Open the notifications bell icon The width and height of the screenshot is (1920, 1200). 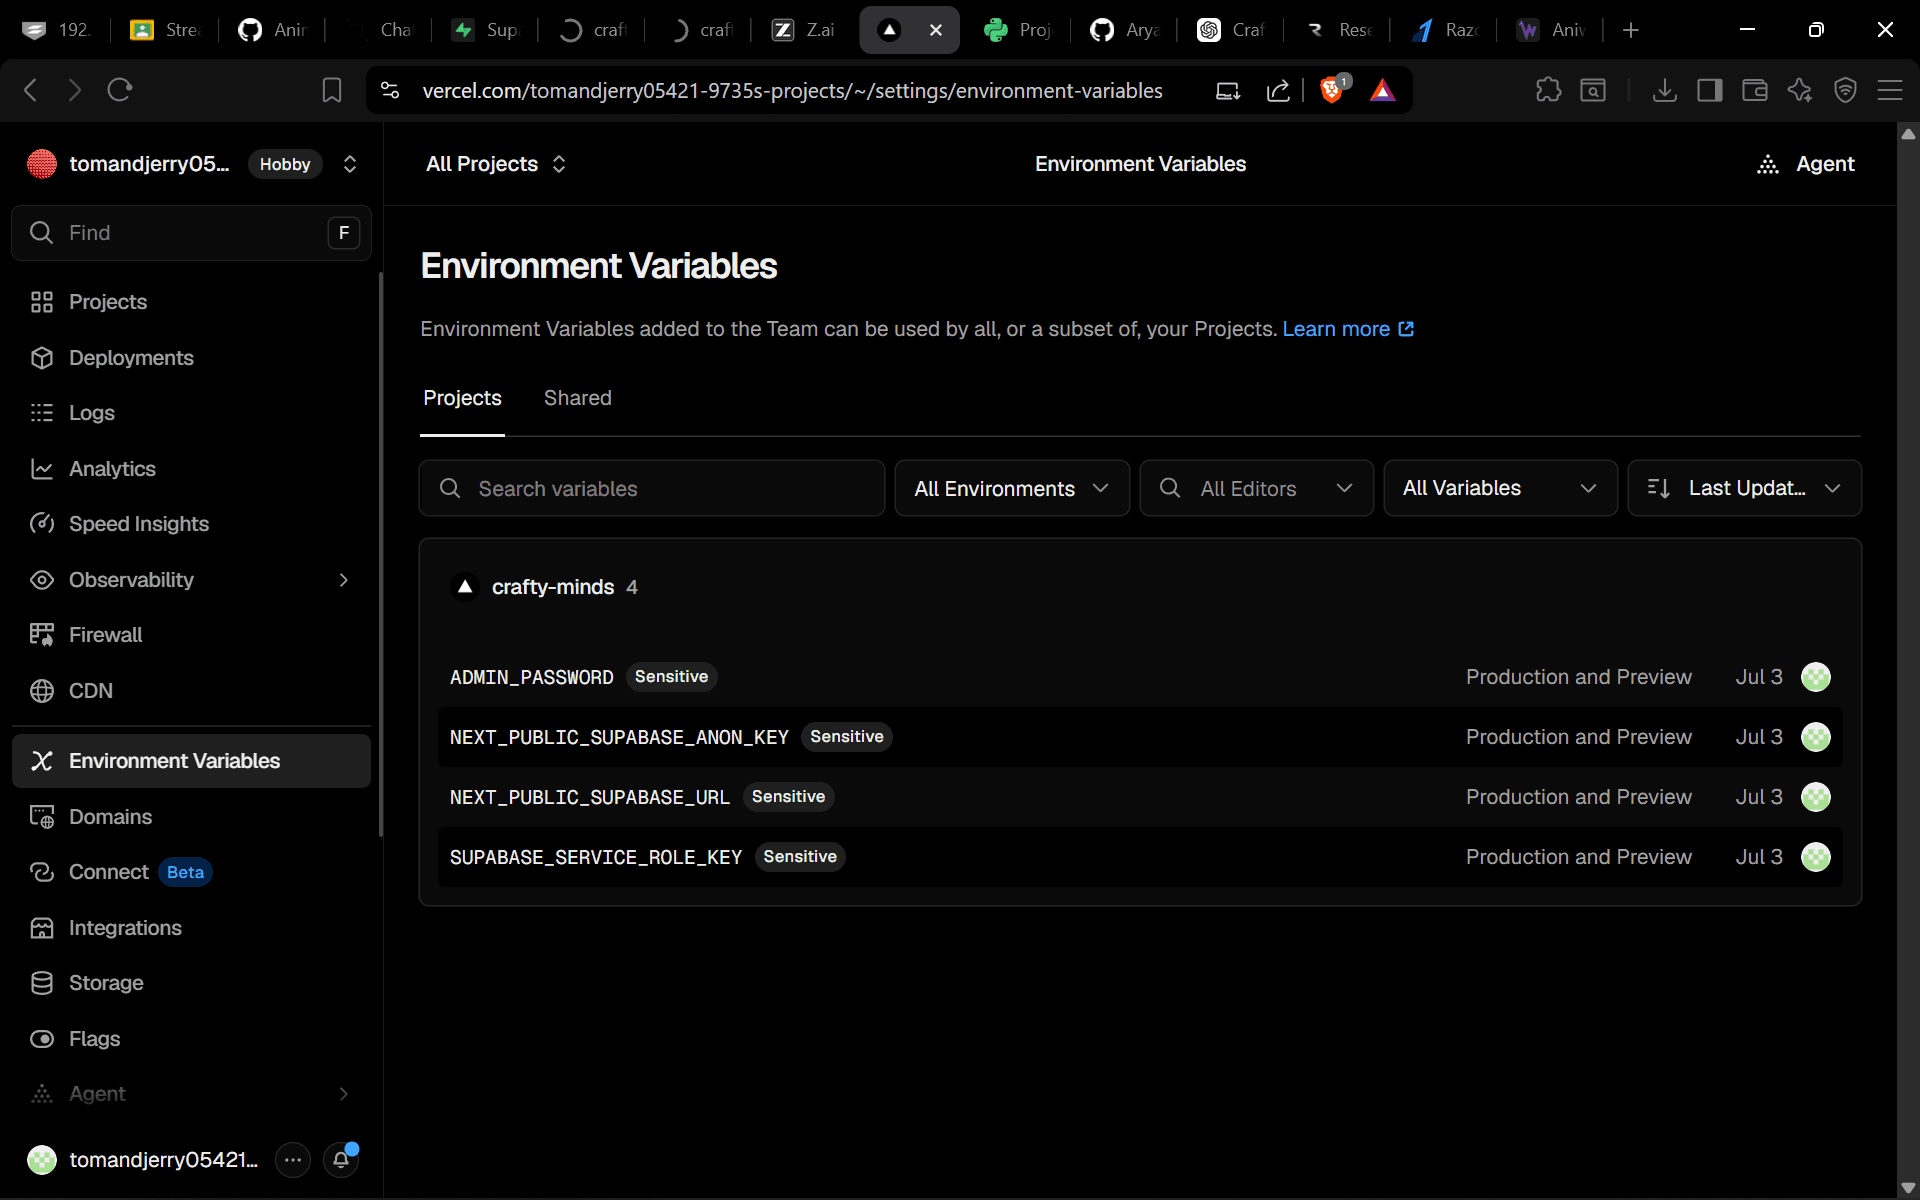click(x=341, y=1160)
